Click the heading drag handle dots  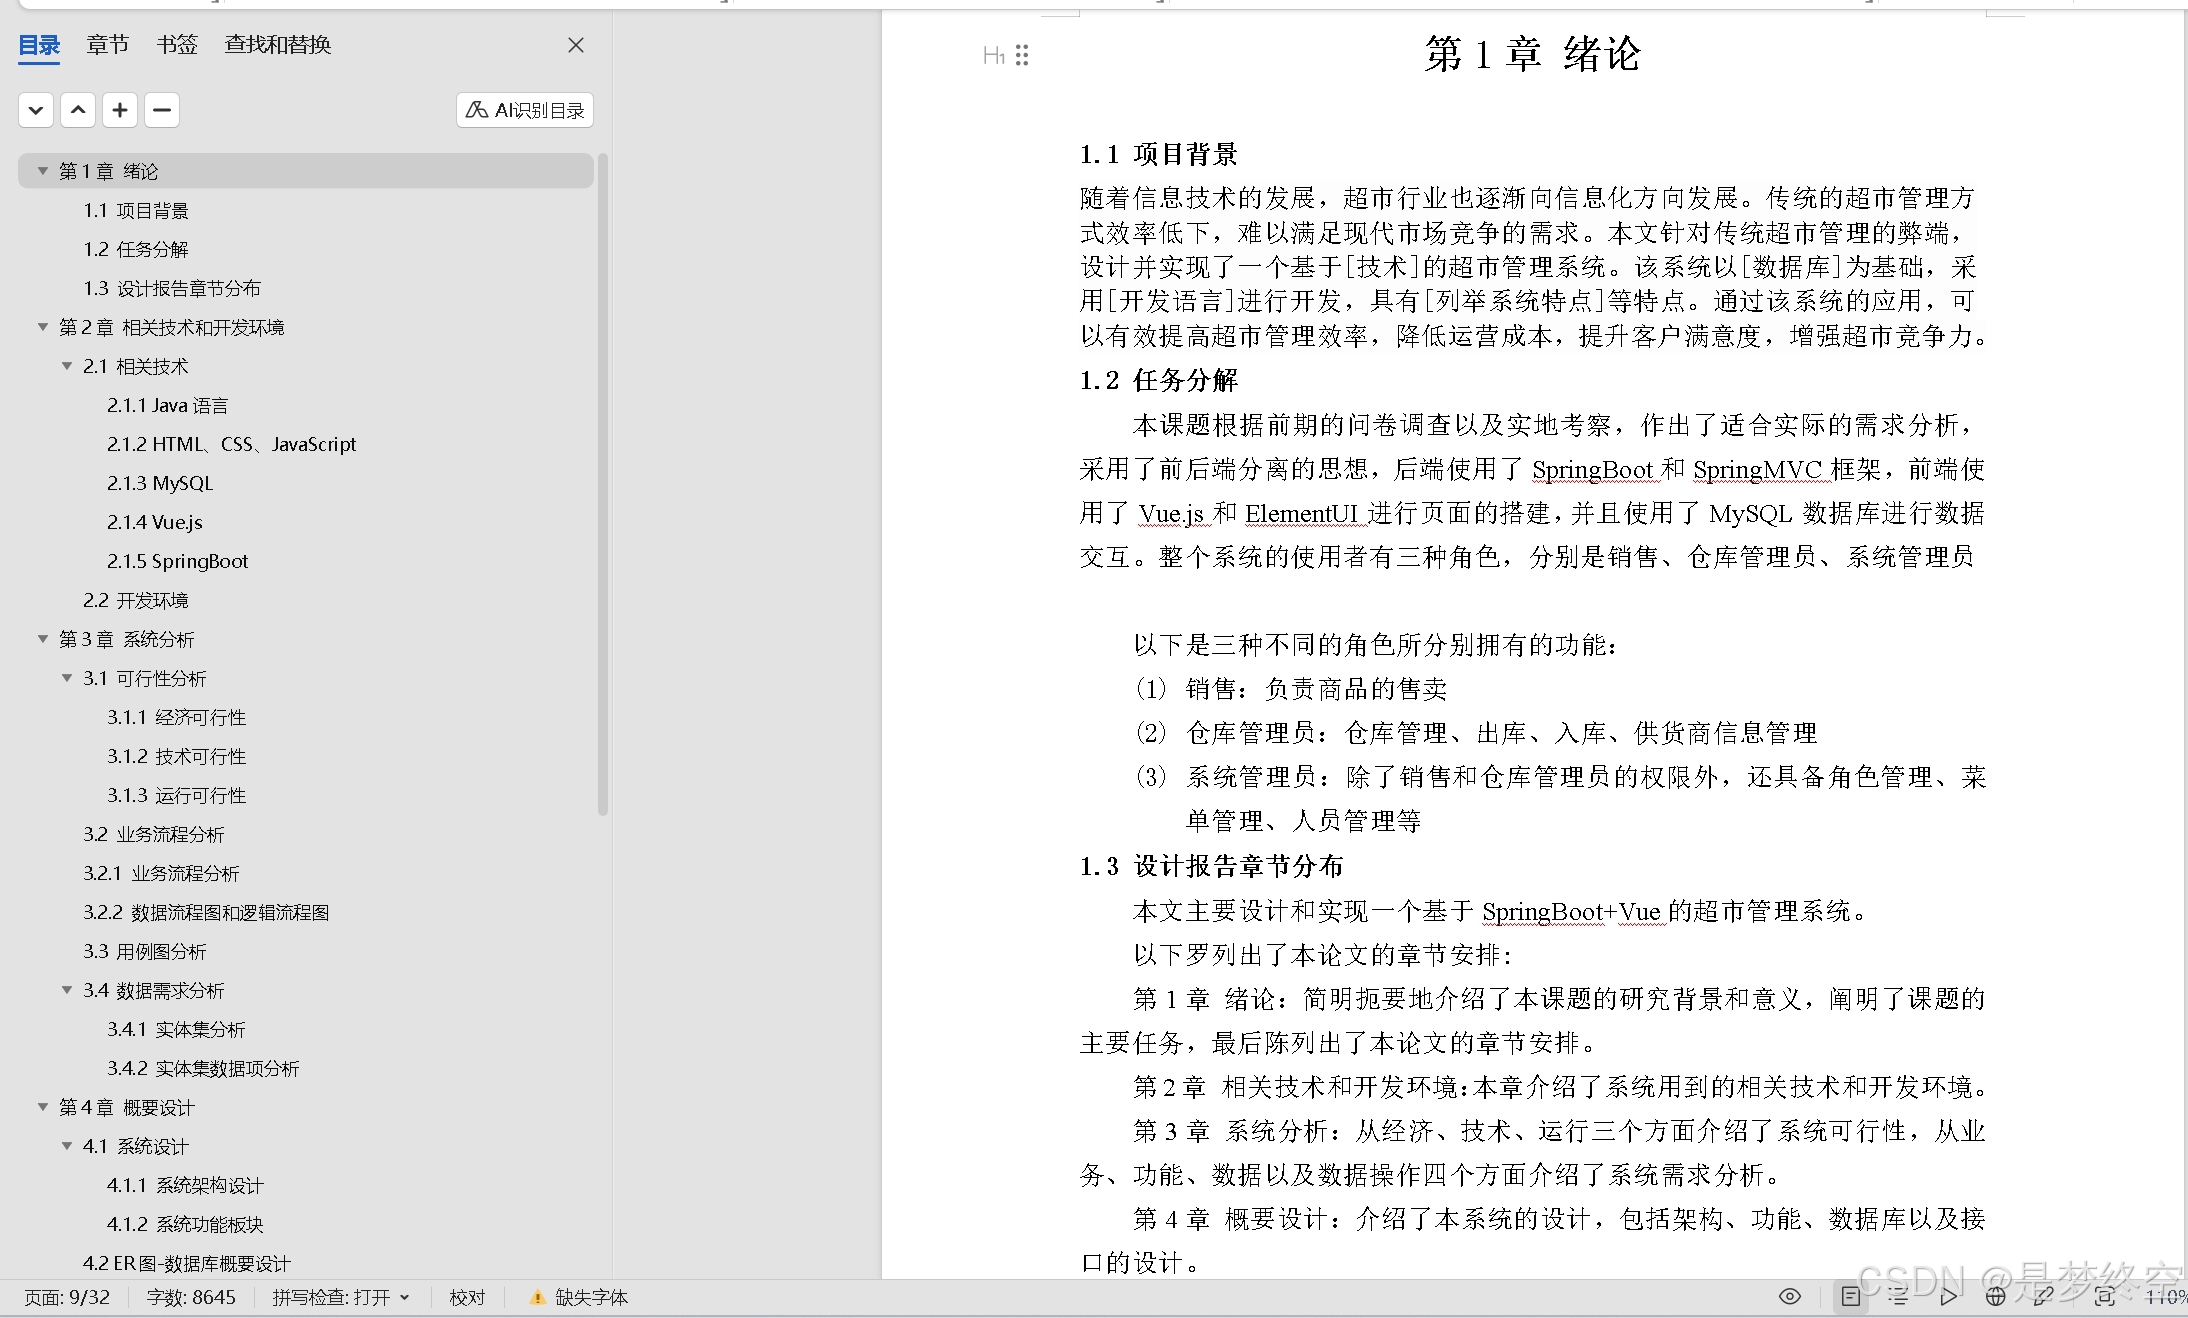coord(1022,55)
